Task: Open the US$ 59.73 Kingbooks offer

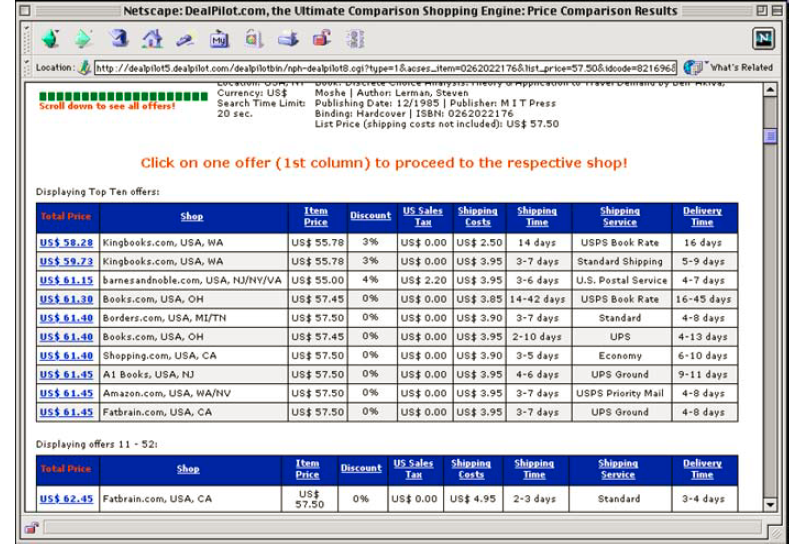Action: tap(66, 262)
